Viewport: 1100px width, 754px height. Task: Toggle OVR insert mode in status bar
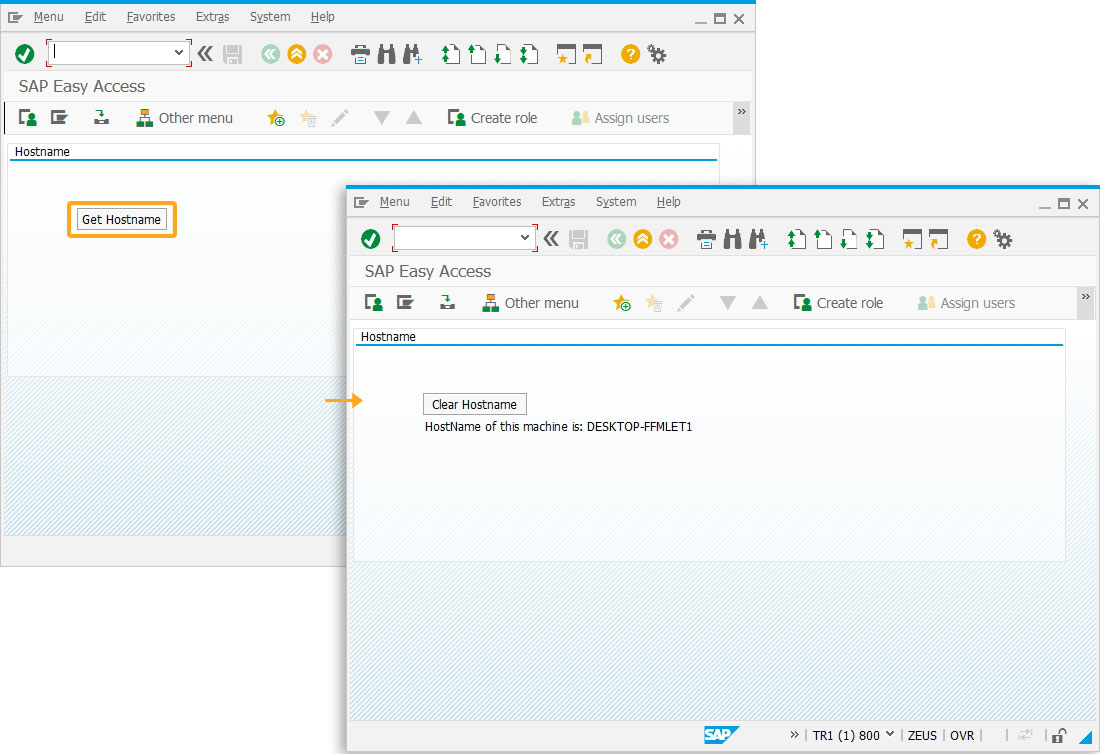click(x=962, y=735)
